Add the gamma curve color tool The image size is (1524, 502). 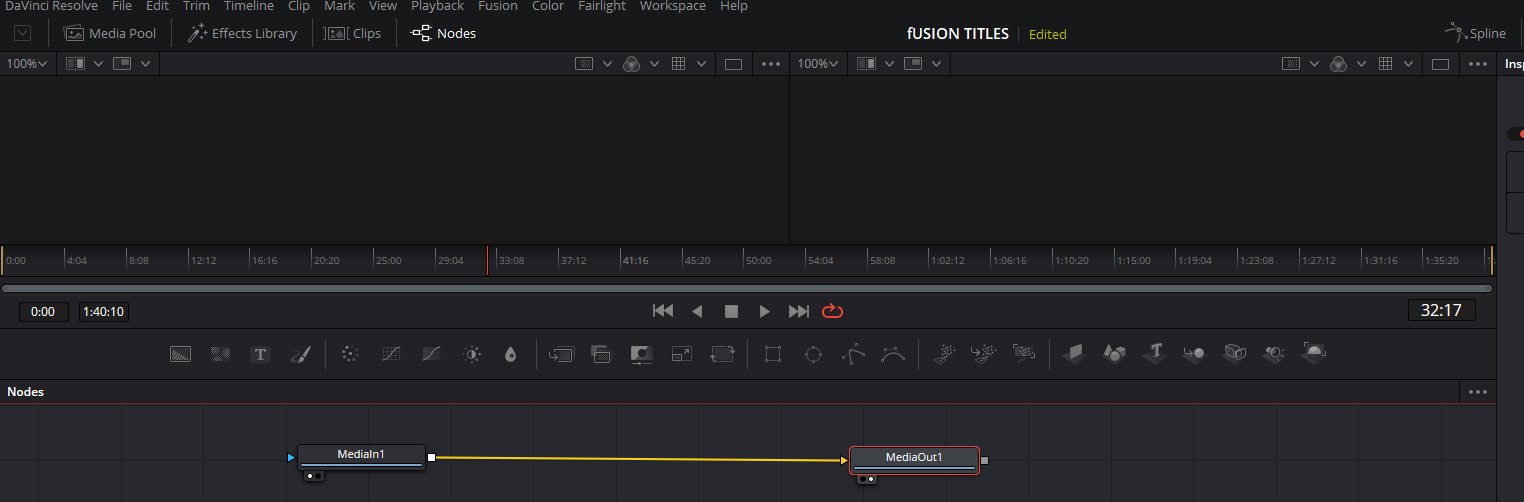432,354
